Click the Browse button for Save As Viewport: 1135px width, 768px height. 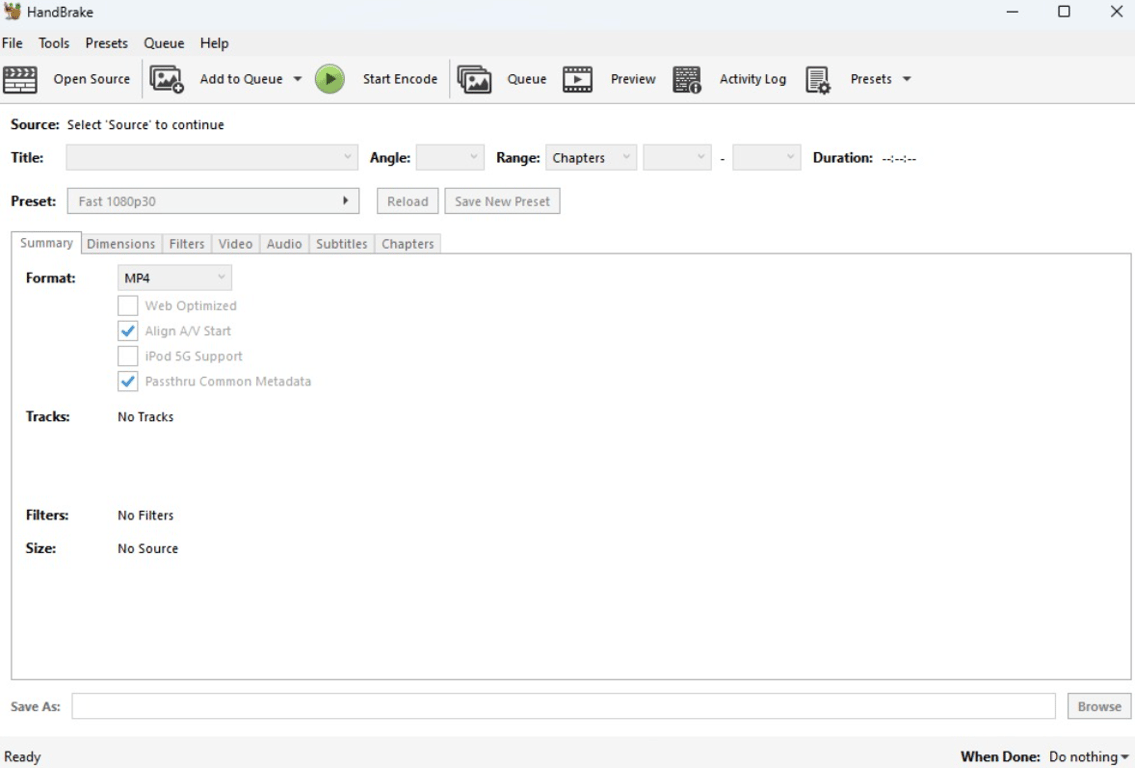[x=1097, y=706]
